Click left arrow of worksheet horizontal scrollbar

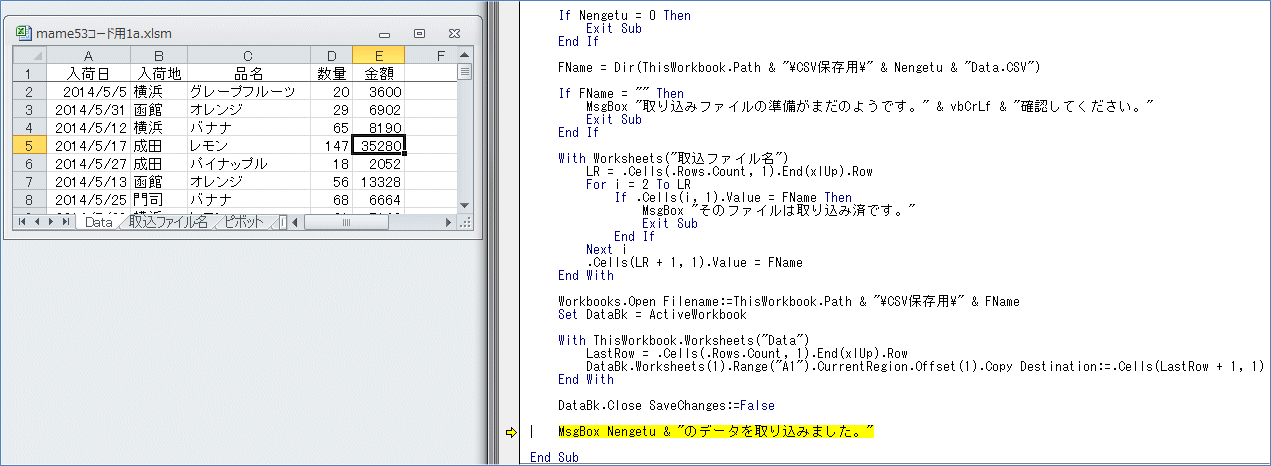click(297, 222)
